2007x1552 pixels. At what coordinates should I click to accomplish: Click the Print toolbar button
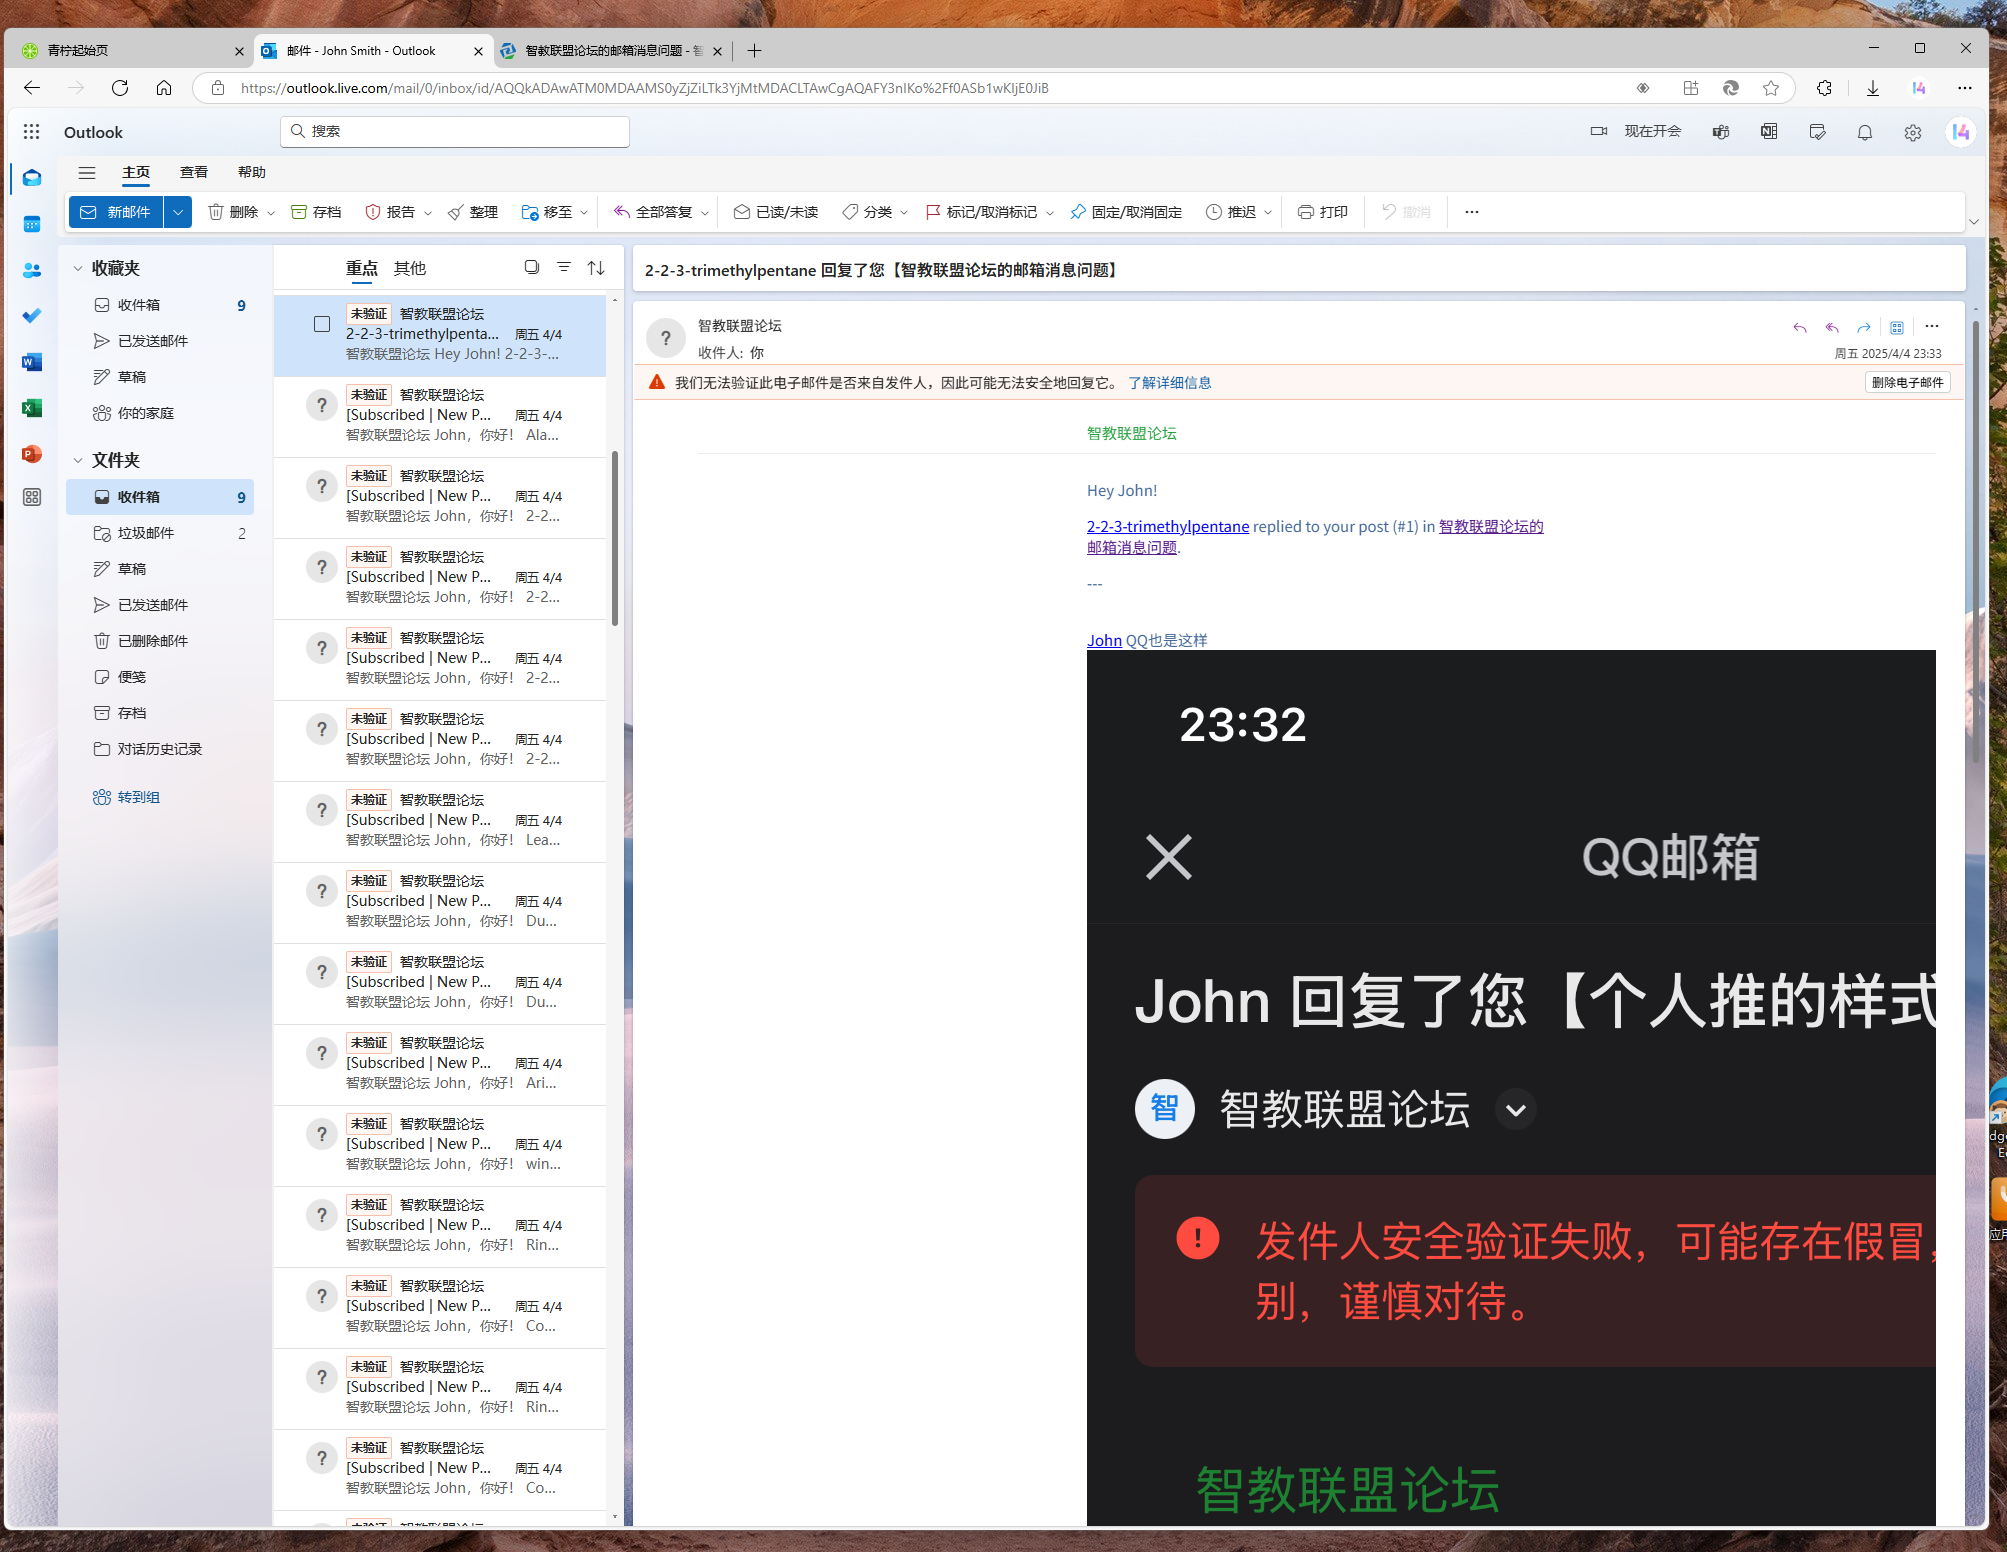(x=1322, y=212)
